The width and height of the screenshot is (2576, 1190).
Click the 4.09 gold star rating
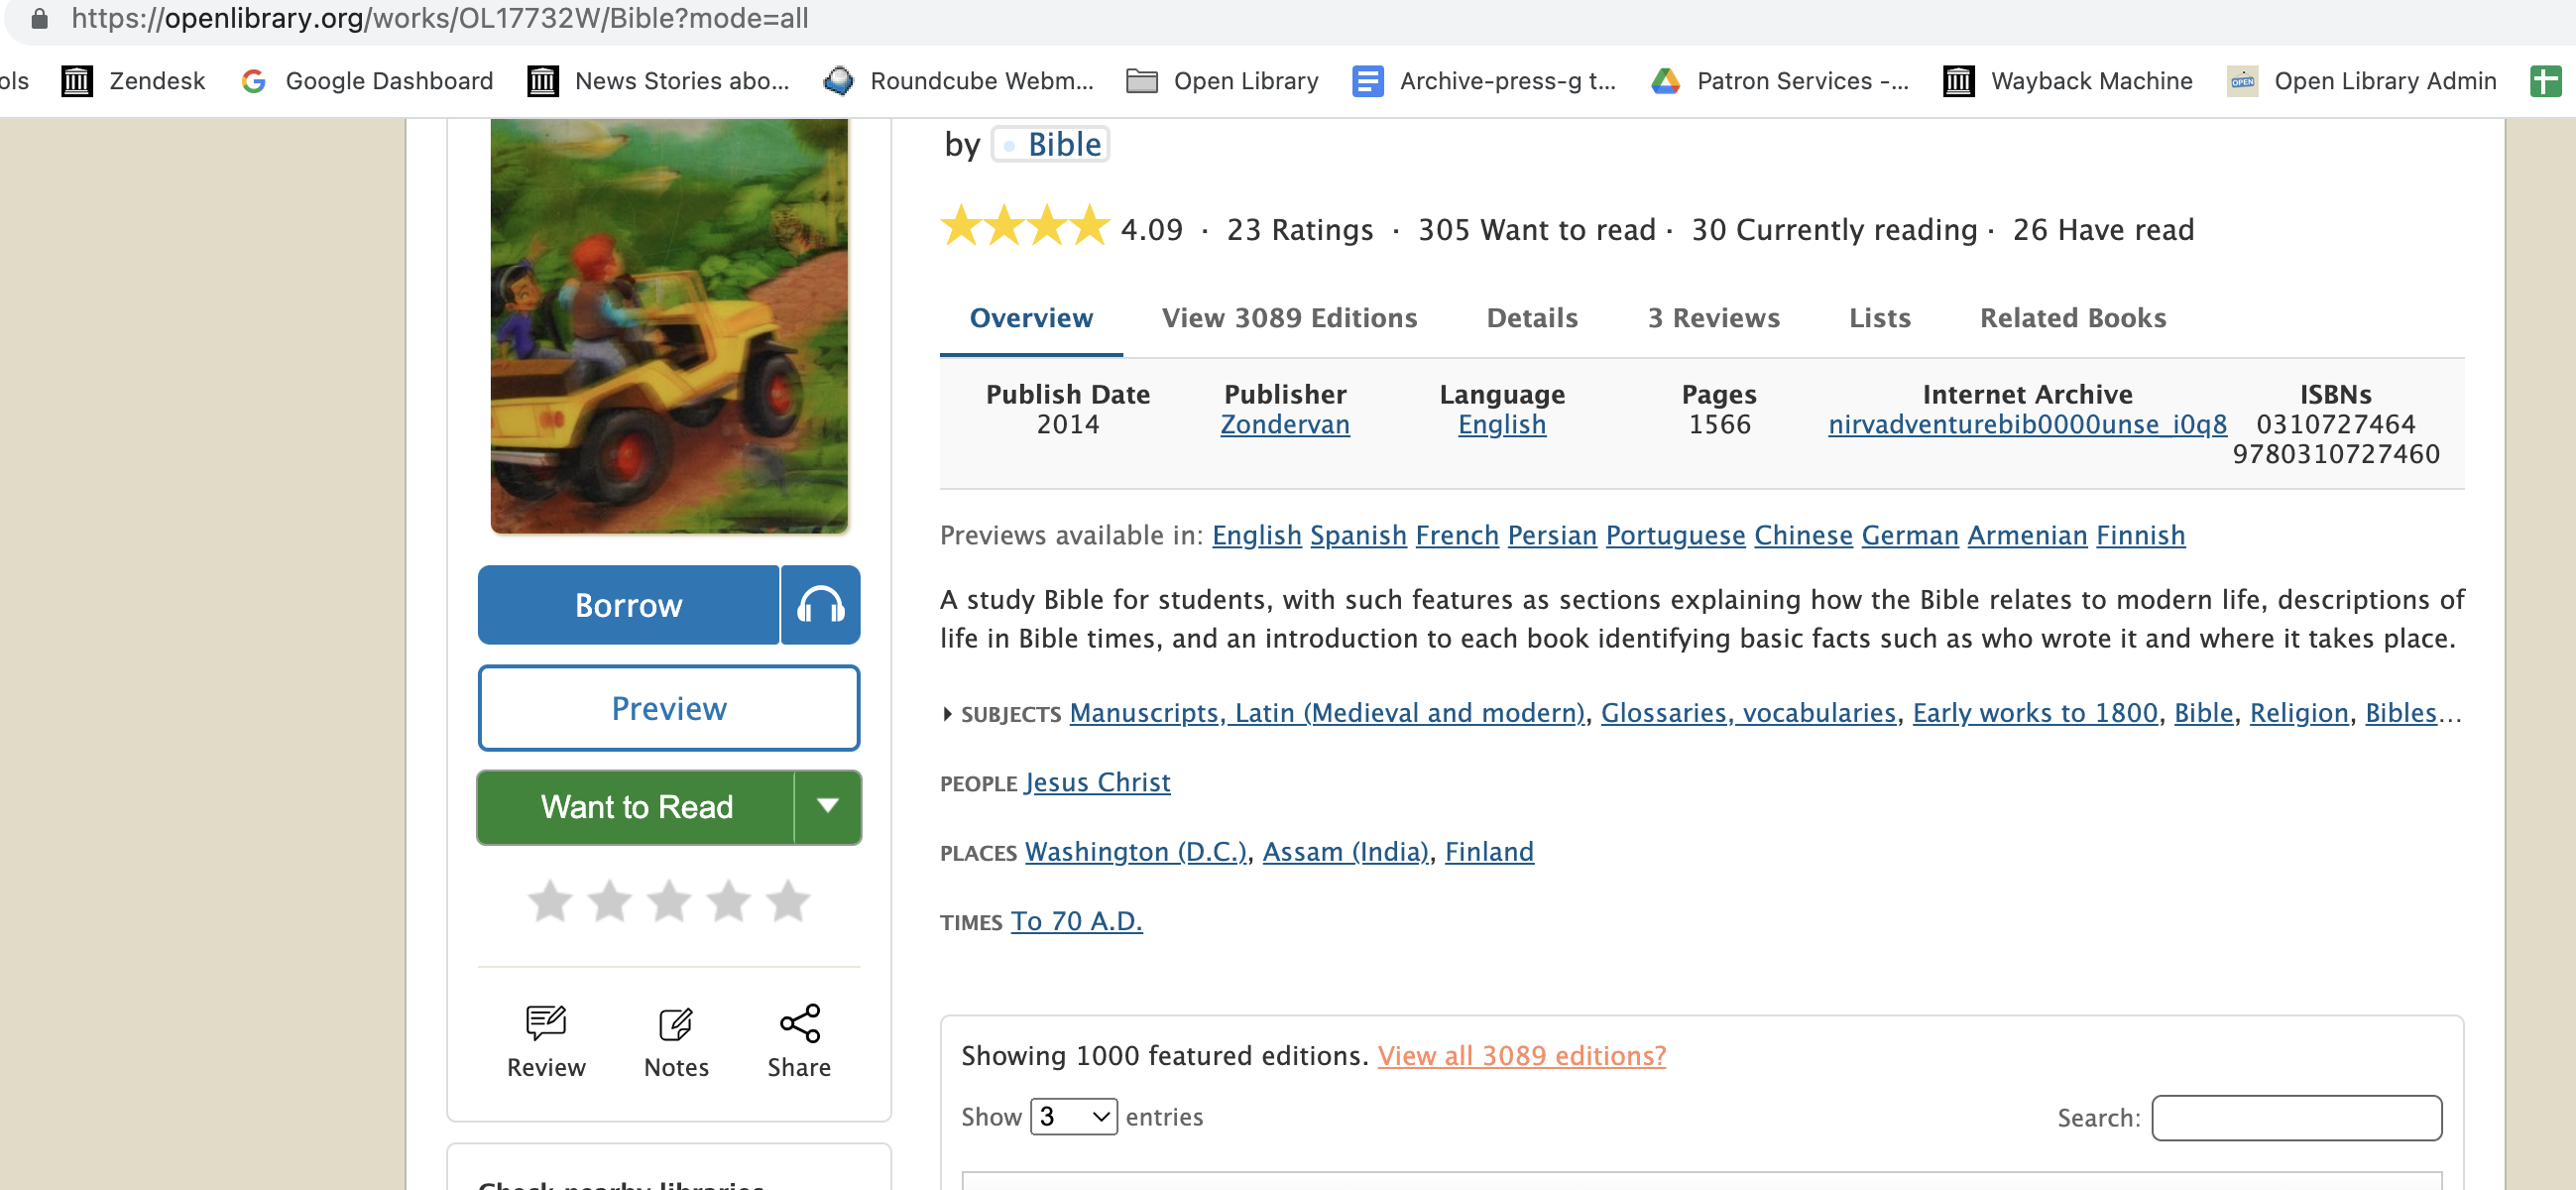[1025, 226]
